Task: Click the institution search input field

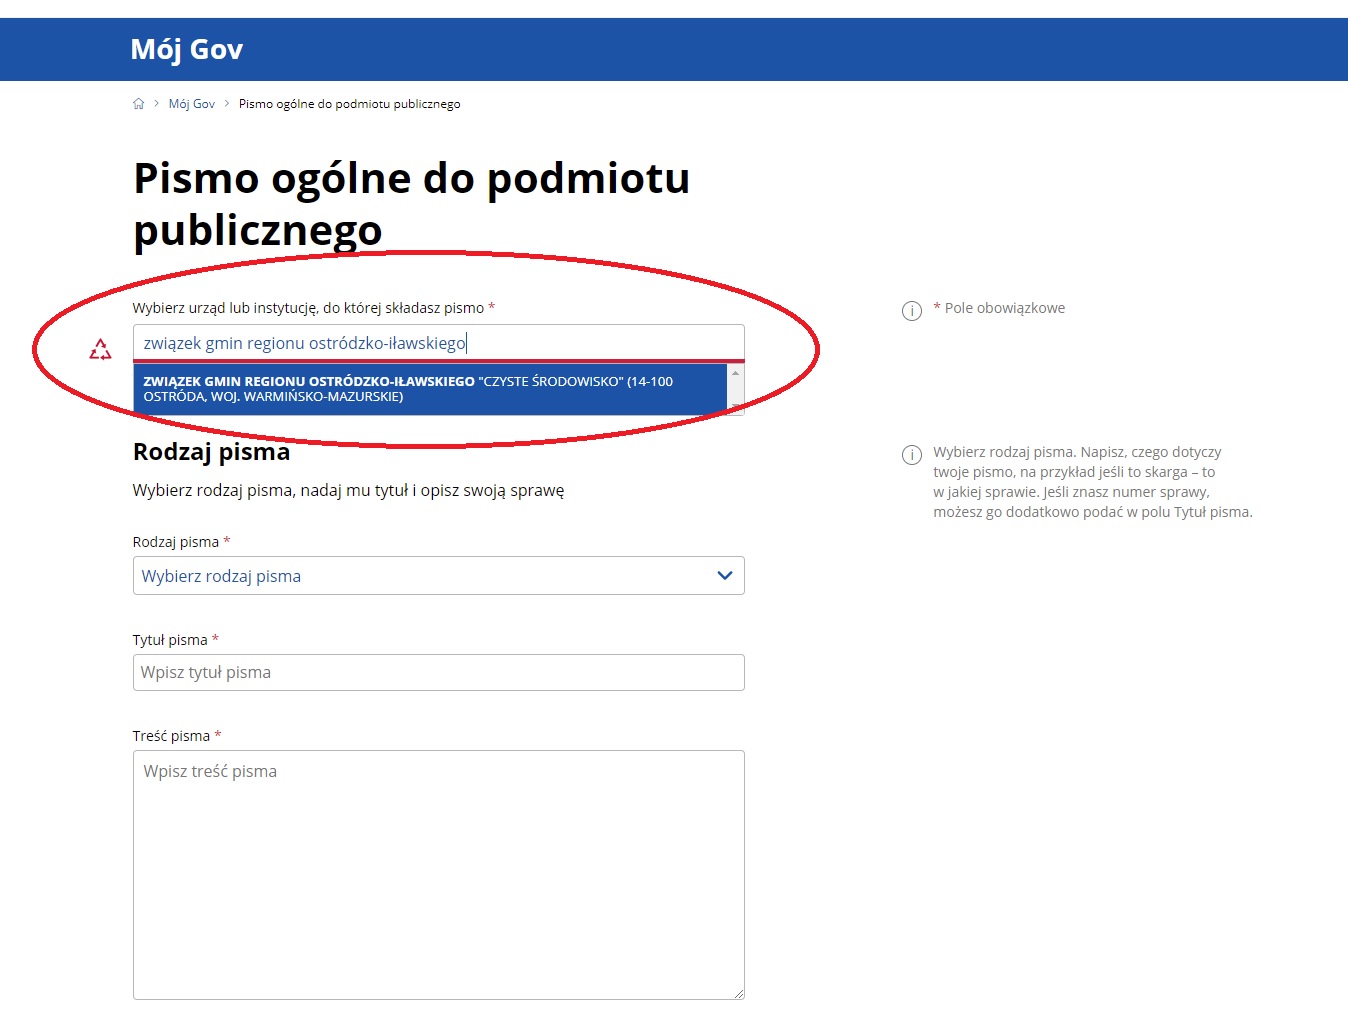Action: (x=439, y=343)
